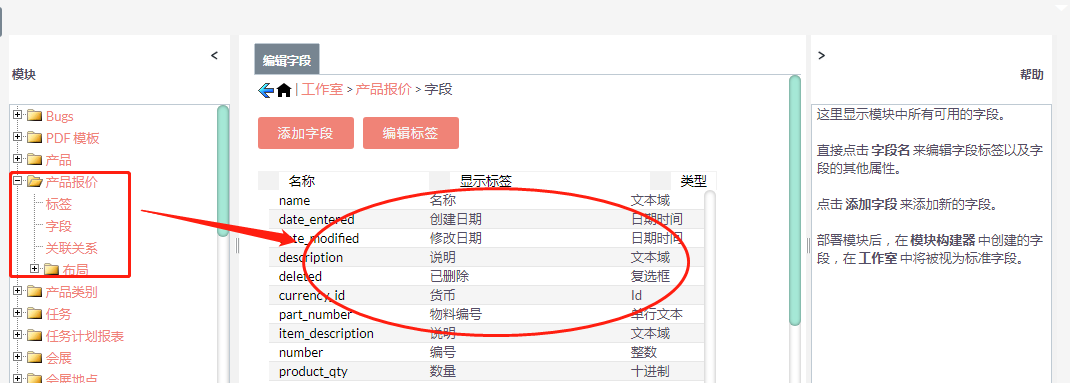Viewport: 1070px width, 383px height.
Task: Click the PDF 模板 folder icon
Action: point(35,138)
